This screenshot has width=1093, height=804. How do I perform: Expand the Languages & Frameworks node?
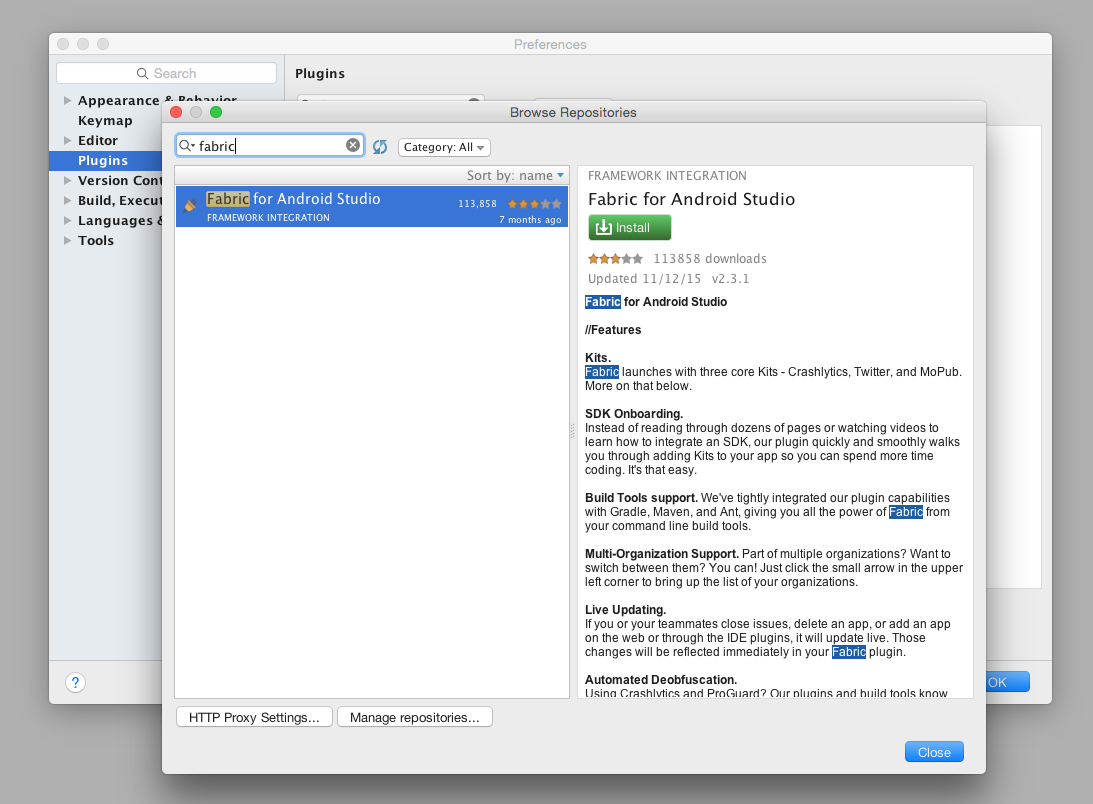pos(66,220)
